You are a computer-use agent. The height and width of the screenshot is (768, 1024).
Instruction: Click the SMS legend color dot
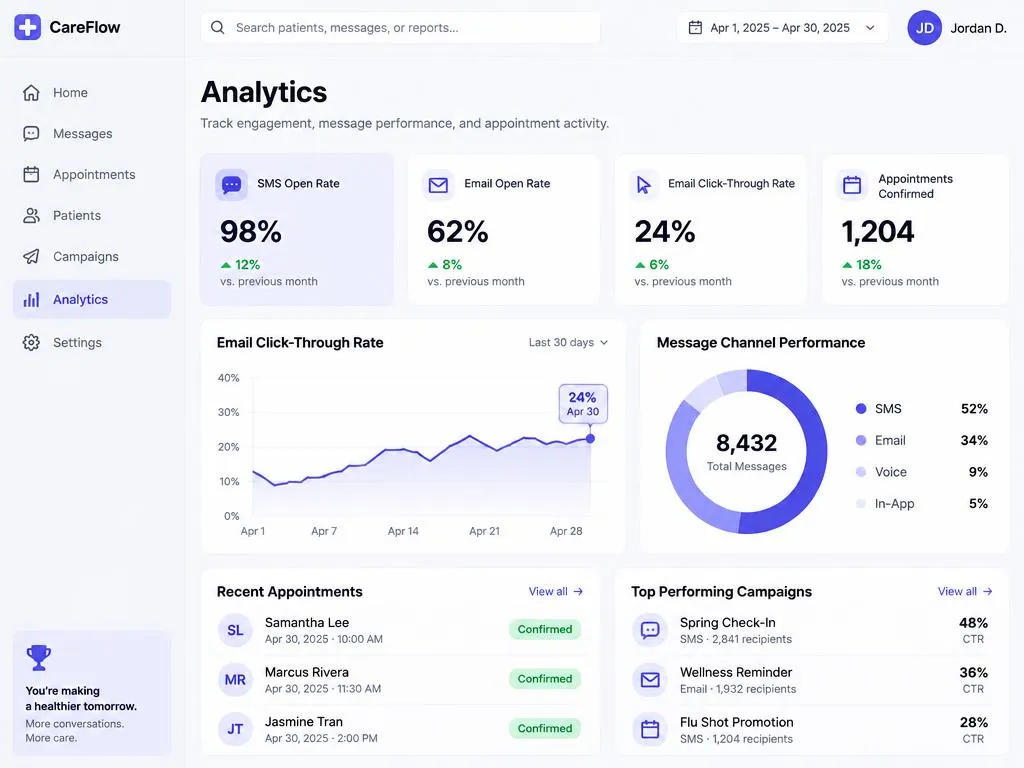tap(861, 409)
